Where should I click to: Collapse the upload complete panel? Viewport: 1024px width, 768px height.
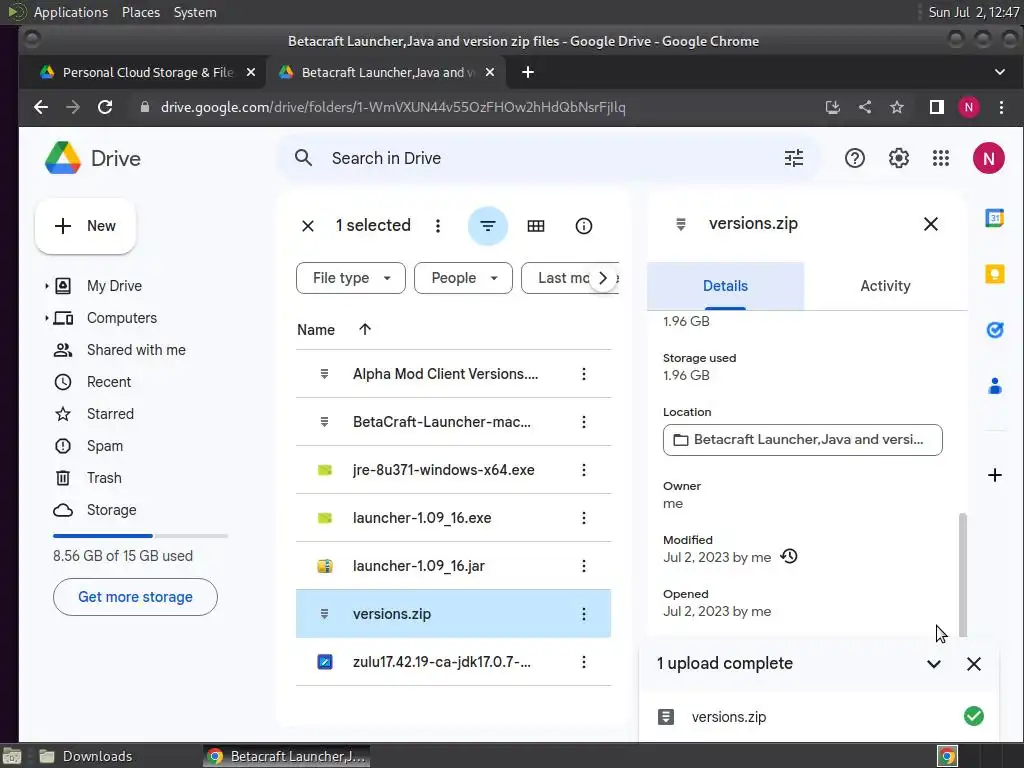(934, 664)
